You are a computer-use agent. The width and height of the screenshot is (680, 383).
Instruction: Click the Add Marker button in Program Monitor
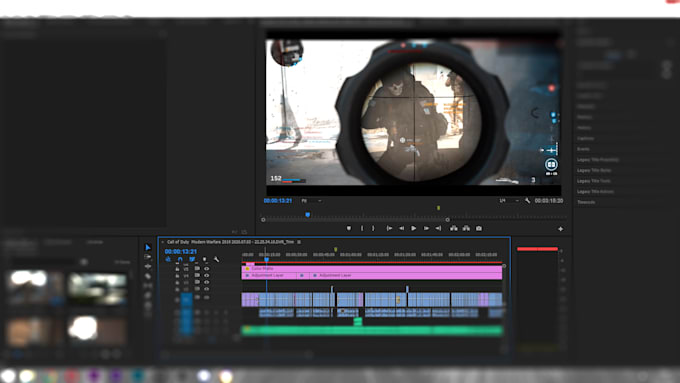(349, 228)
